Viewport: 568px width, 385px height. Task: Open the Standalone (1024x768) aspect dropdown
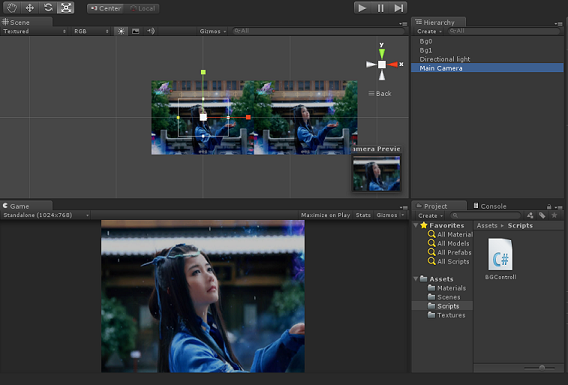45,215
